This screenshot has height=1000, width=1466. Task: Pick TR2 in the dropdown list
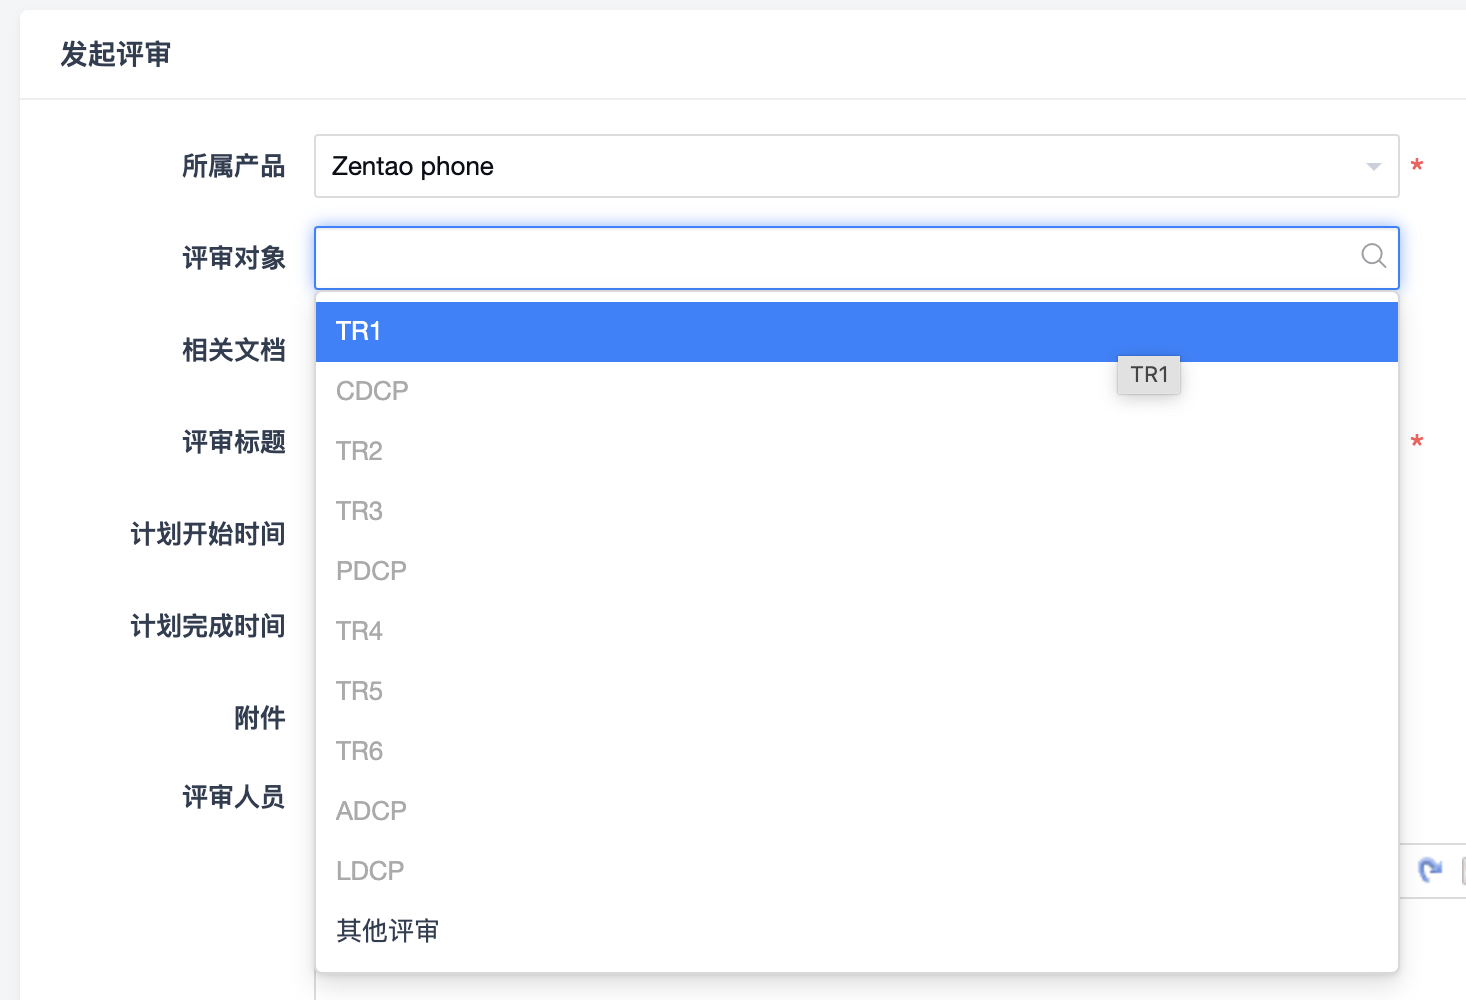(359, 451)
